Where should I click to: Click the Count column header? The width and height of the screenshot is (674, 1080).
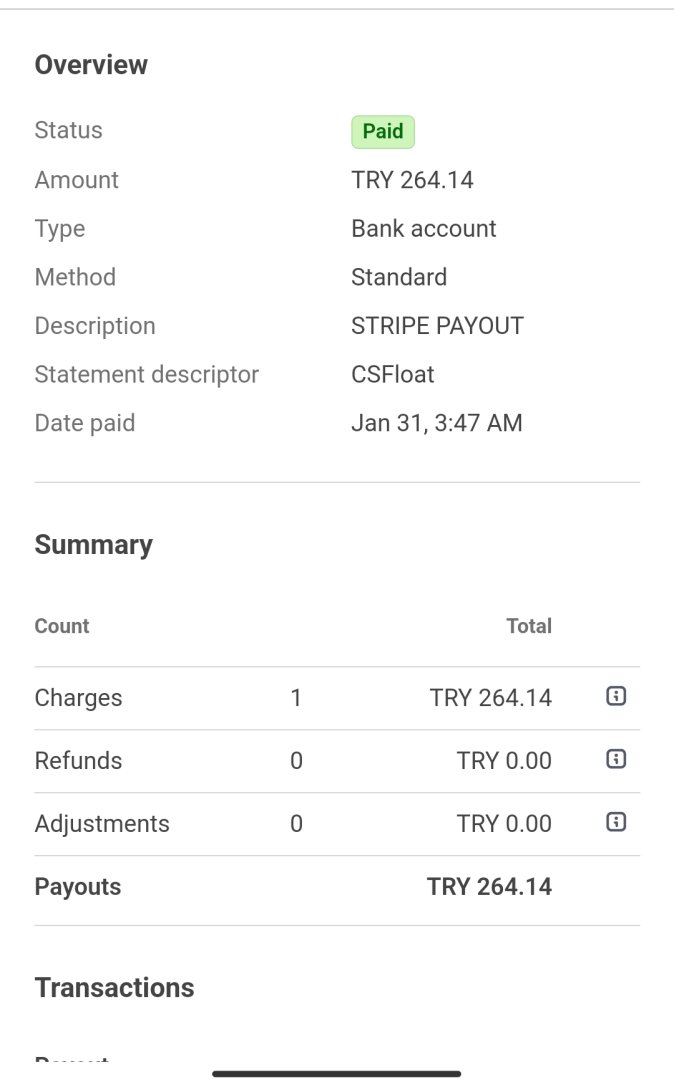tap(62, 626)
